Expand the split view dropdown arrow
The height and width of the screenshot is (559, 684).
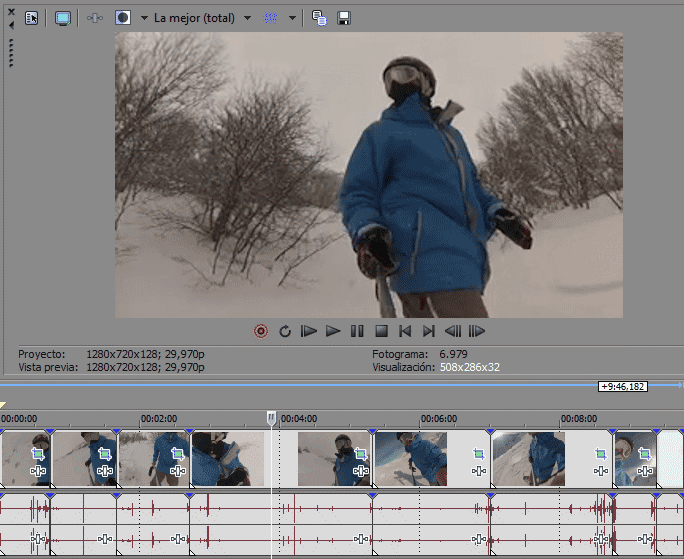pos(143,18)
